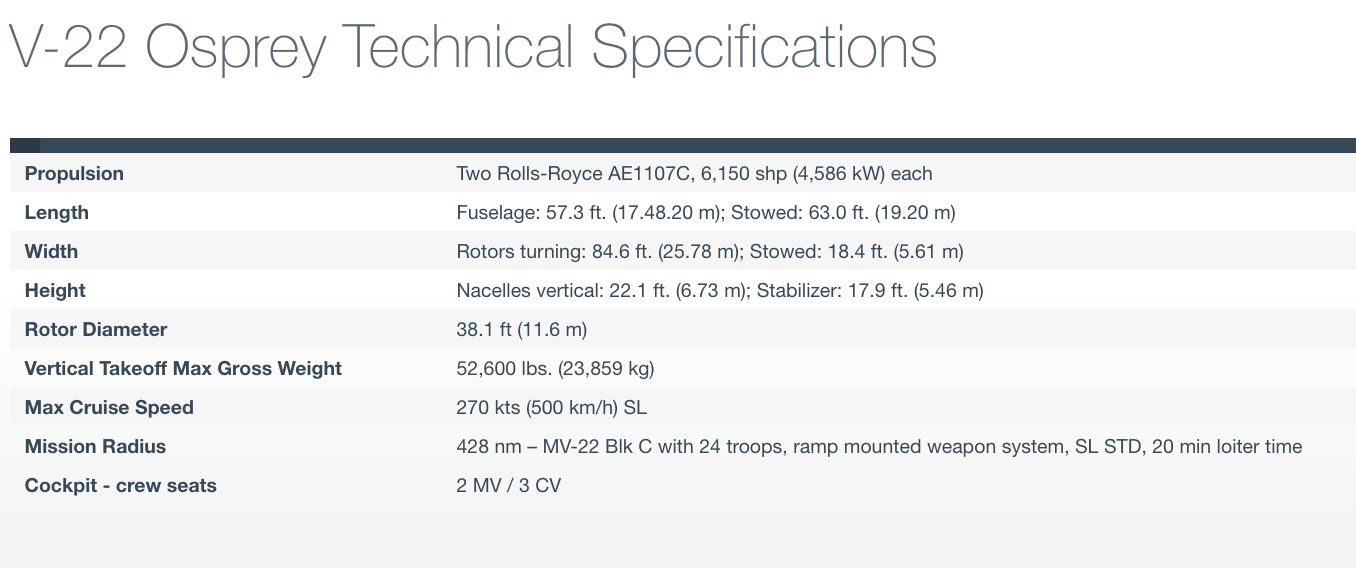The image size is (1356, 568).
Task: Click the dark tab marker on table header bar
Action: [x=25, y=145]
